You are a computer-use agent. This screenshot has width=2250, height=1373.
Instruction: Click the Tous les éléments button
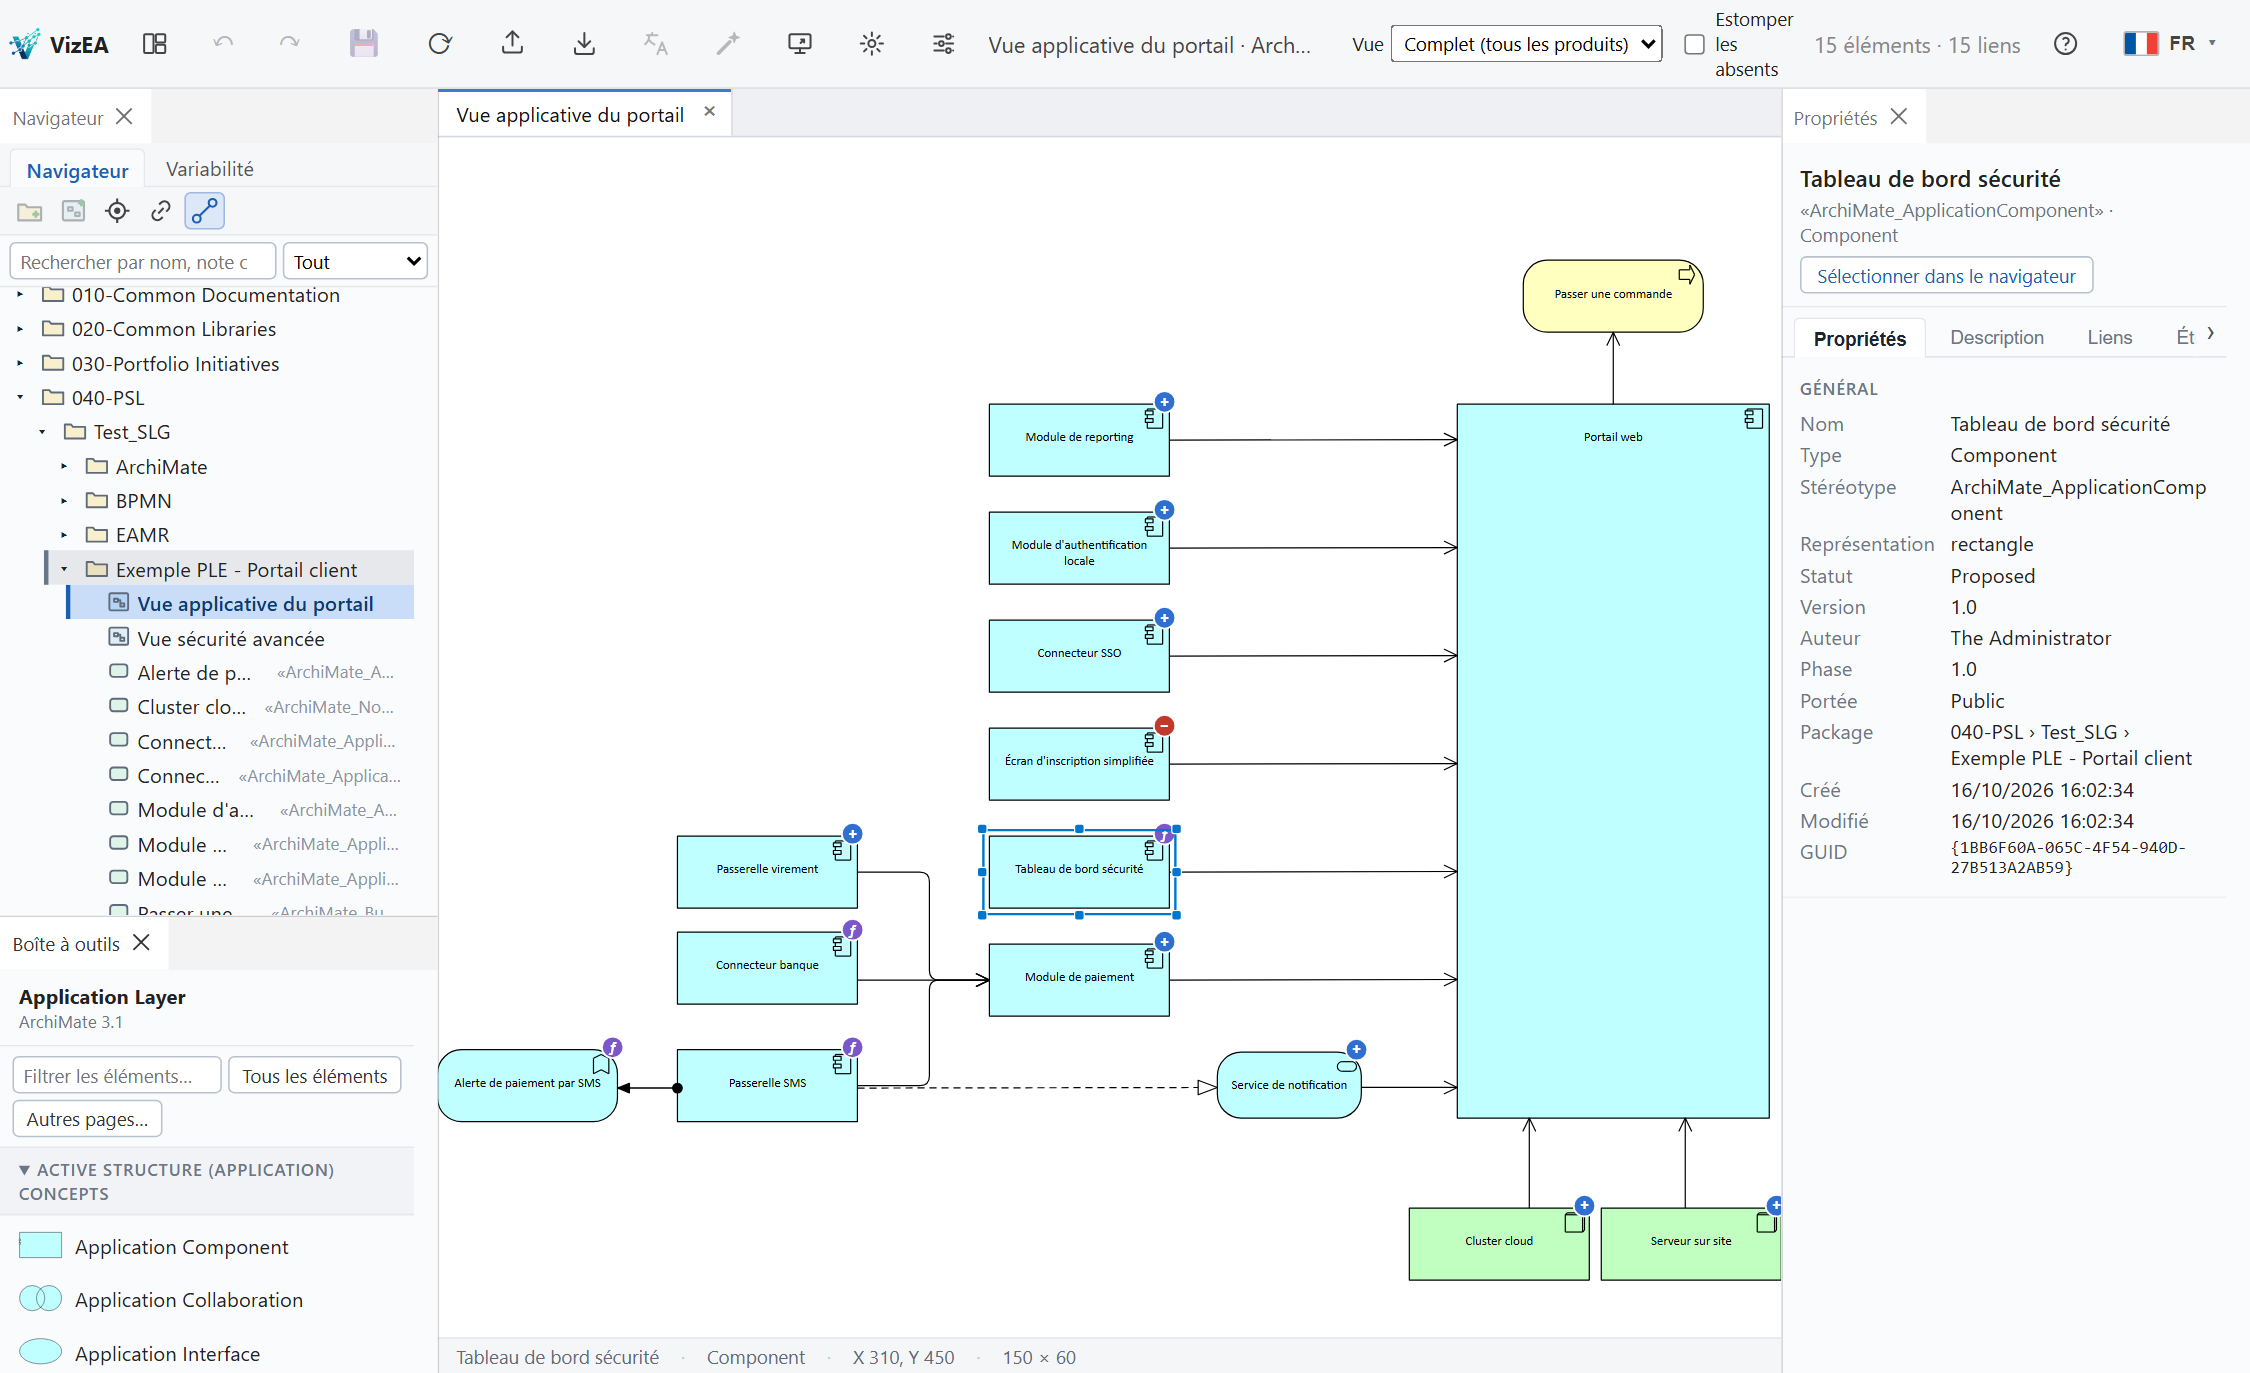314,1076
